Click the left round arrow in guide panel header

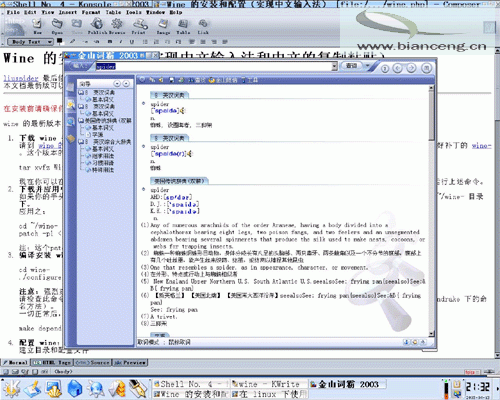point(117,84)
